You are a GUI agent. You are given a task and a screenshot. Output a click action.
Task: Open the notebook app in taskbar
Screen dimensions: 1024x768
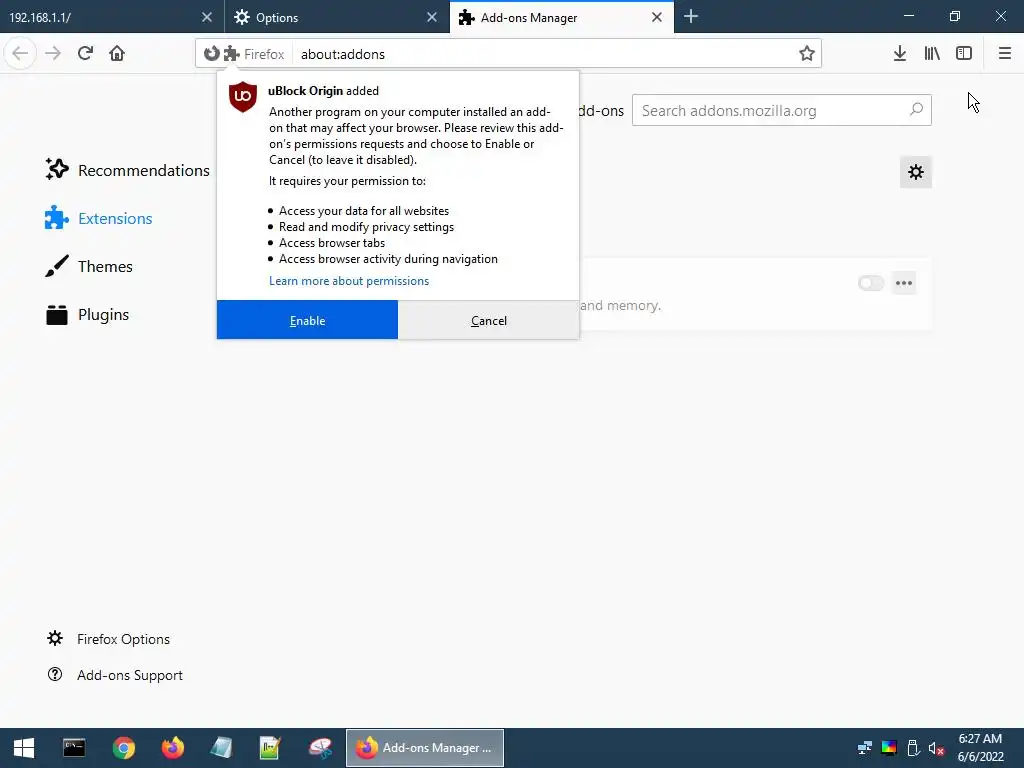(x=221, y=748)
